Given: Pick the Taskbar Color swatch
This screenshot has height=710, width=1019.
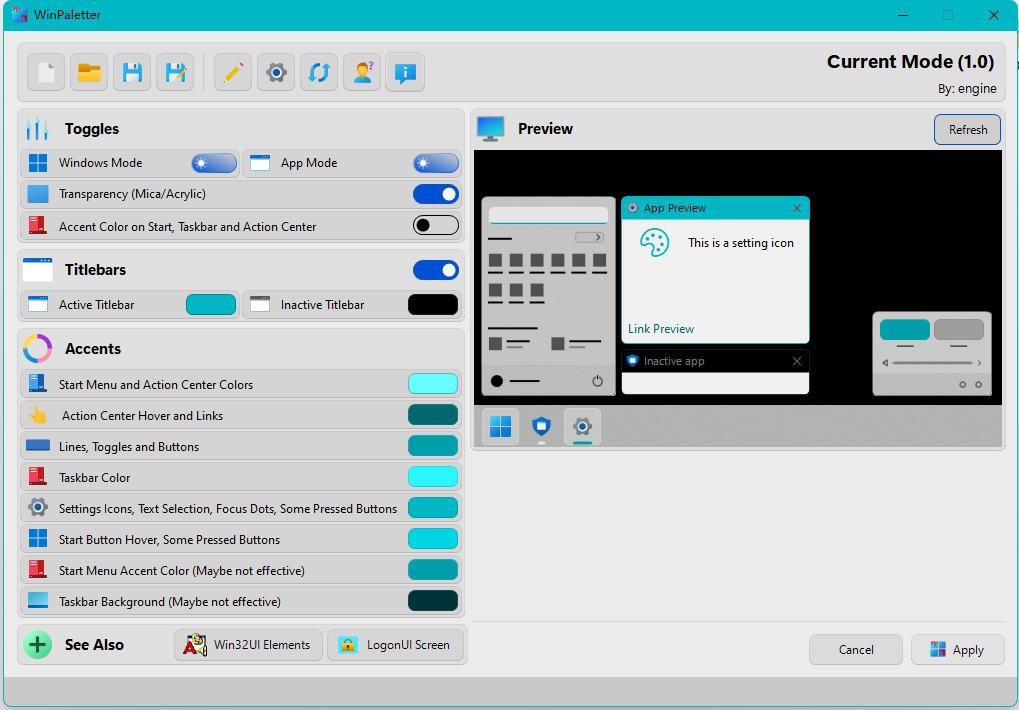Looking at the screenshot, I should 433,477.
